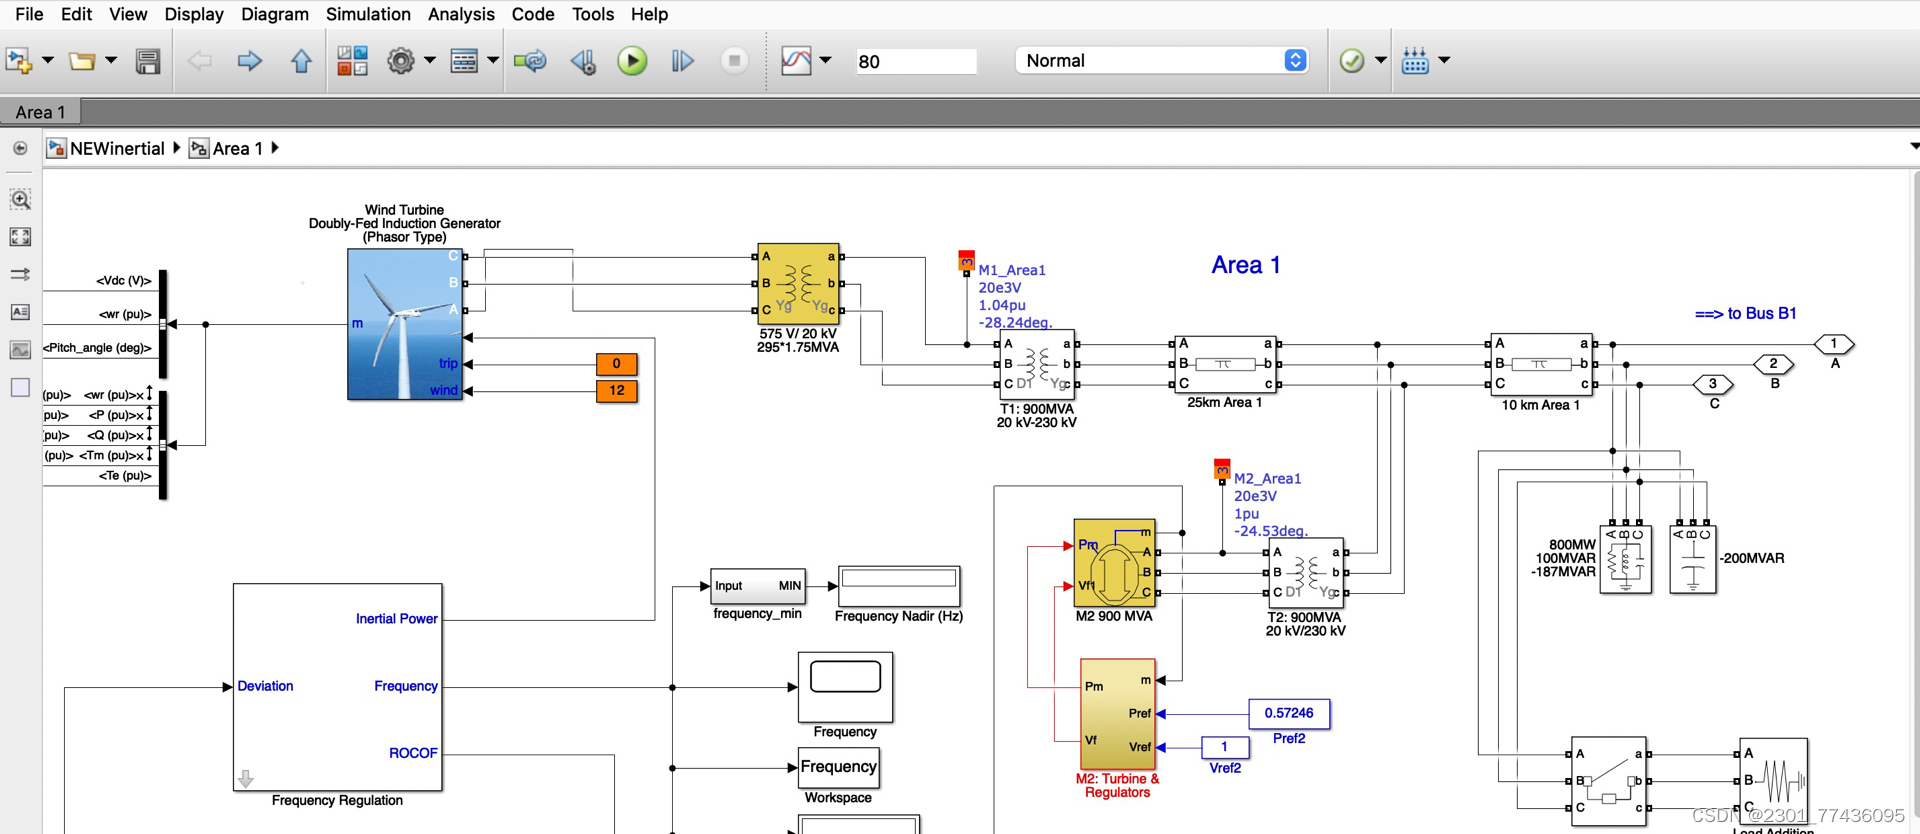Select the M2 Turbine & Regulators block
Screen dimensions: 1920x834
click(1118, 714)
